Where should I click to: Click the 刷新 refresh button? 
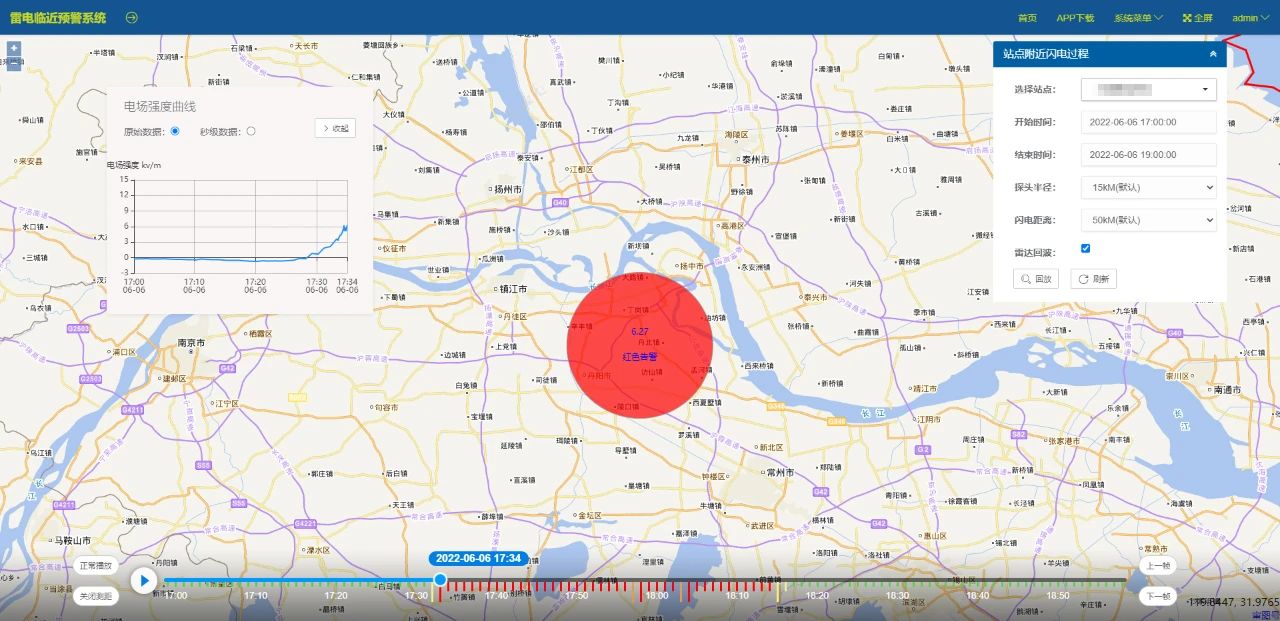point(1093,279)
